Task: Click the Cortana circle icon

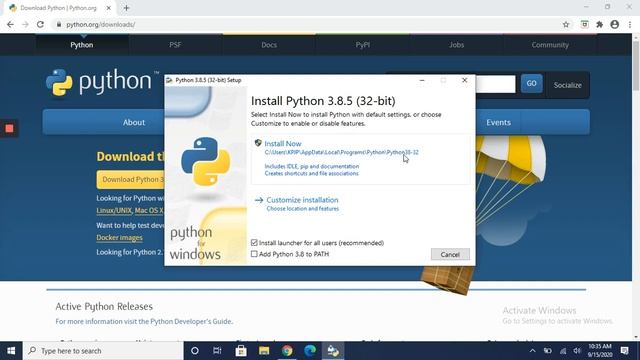Action: (195, 351)
